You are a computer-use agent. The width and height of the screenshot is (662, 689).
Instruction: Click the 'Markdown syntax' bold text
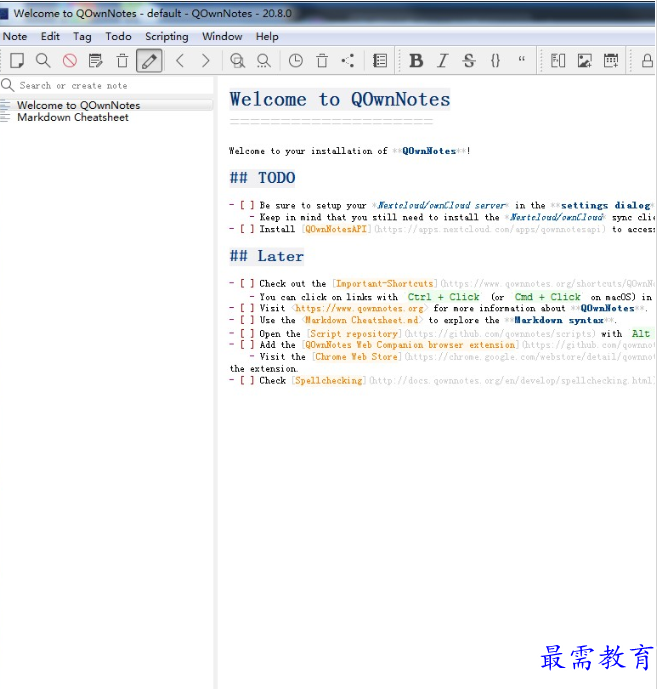tap(559, 320)
